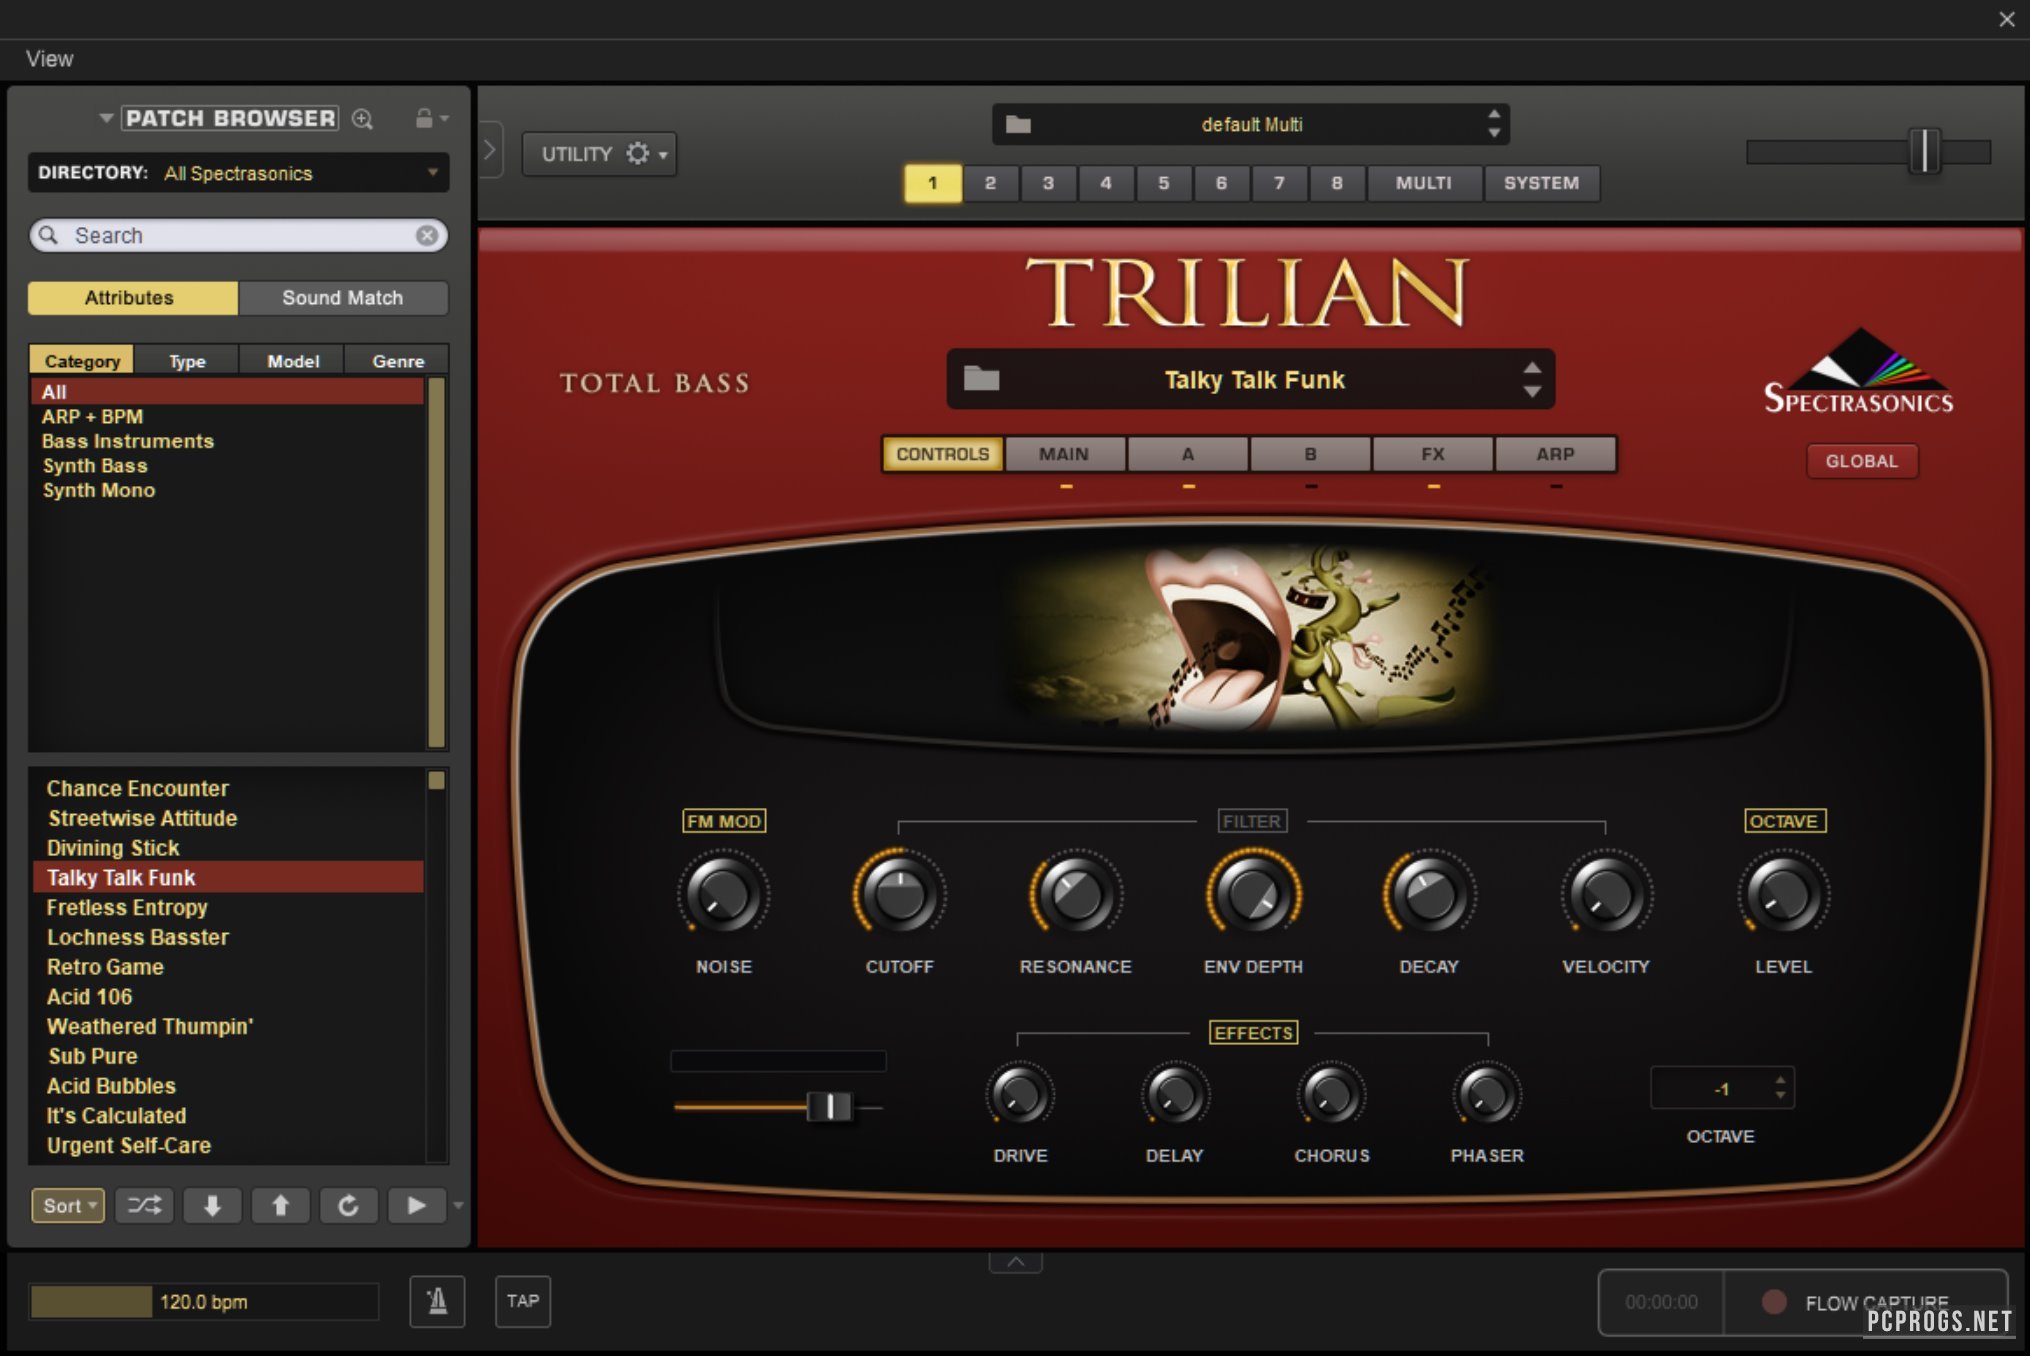2030x1356 pixels.
Task: Select part 3 button
Action: 1048,183
